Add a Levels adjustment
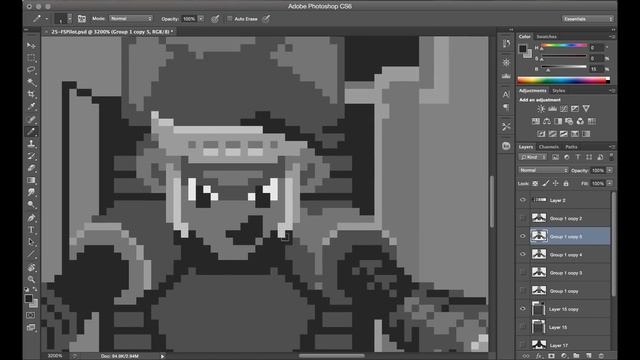This screenshot has width=640, height=360. click(552, 109)
